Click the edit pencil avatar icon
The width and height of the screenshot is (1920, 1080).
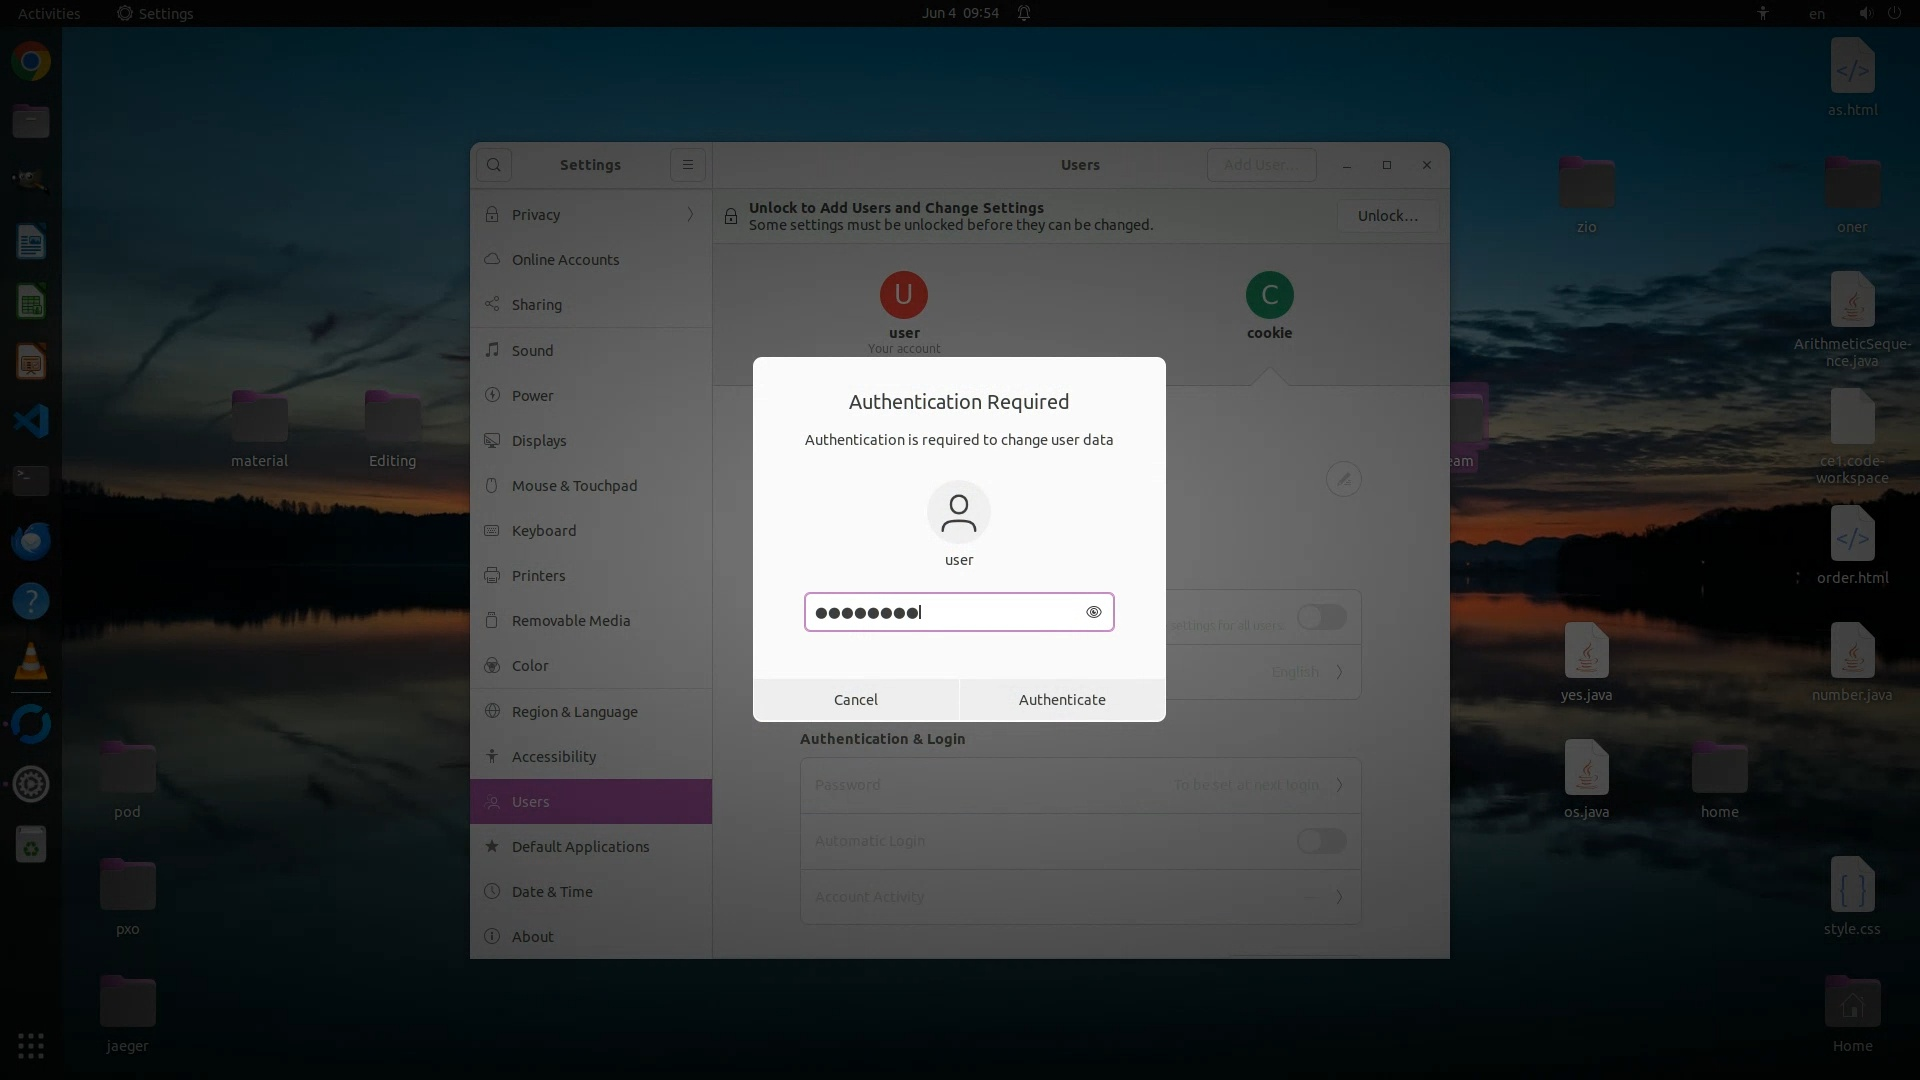[1344, 479]
